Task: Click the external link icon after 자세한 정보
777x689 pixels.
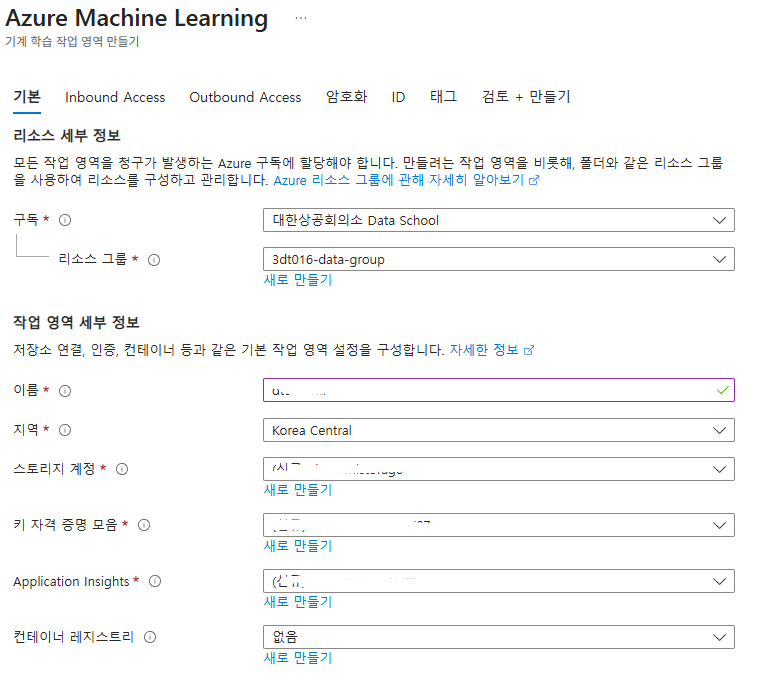Action: tap(529, 350)
